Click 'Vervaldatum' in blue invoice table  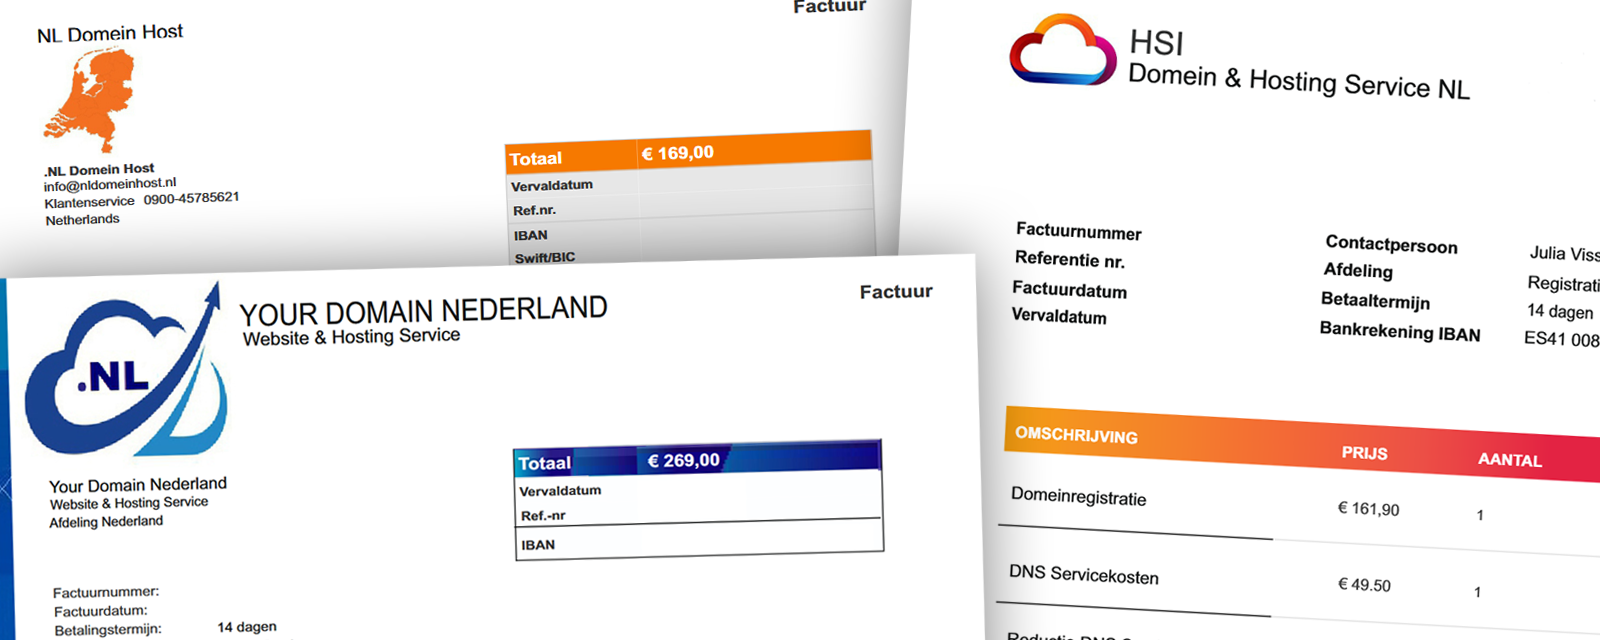(560, 491)
